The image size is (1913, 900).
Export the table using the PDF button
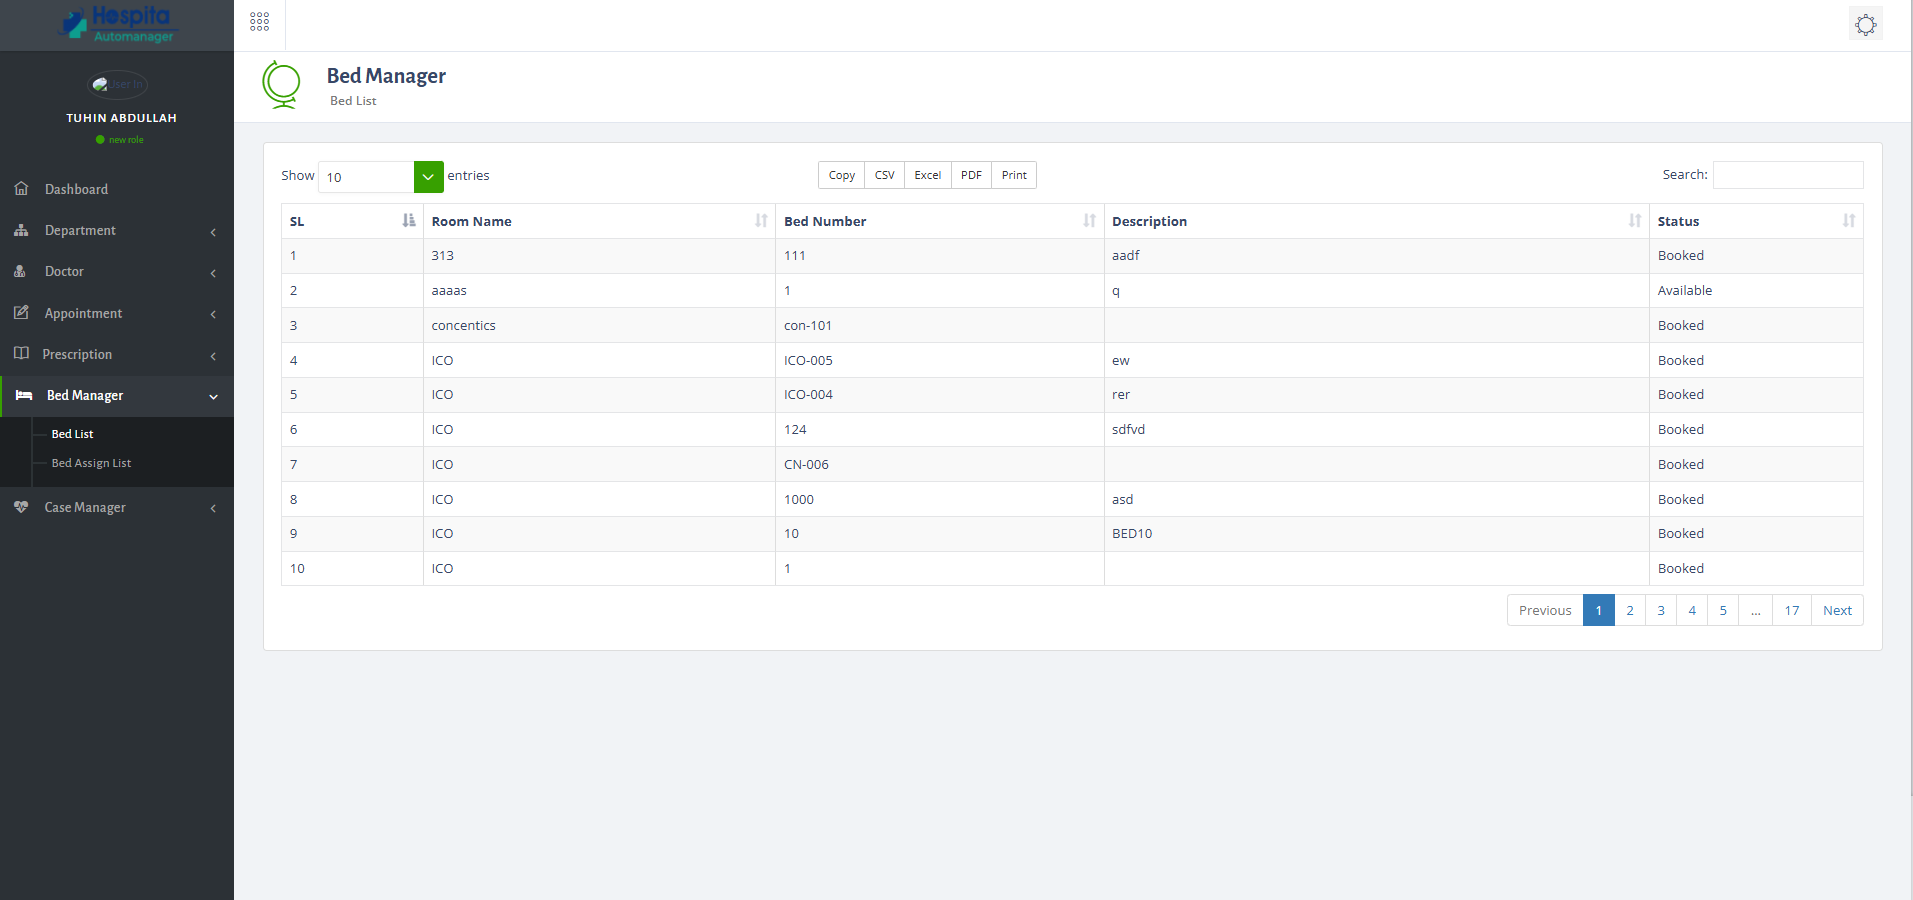pos(969,174)
